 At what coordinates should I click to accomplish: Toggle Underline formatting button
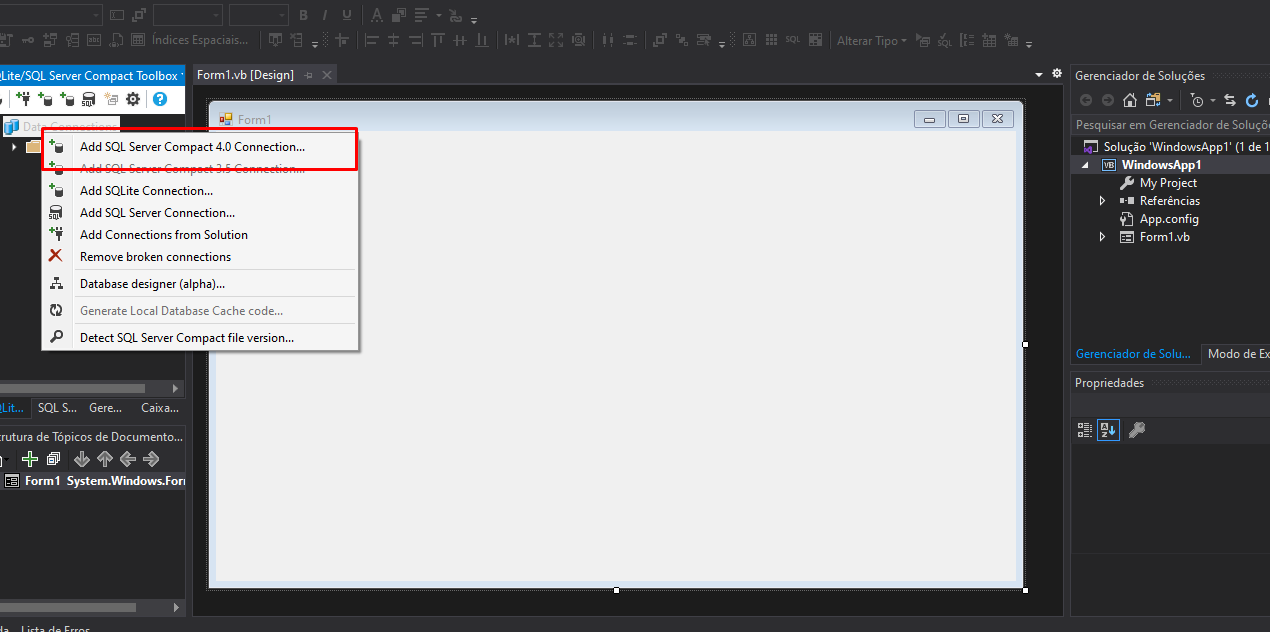pos(347,15)
